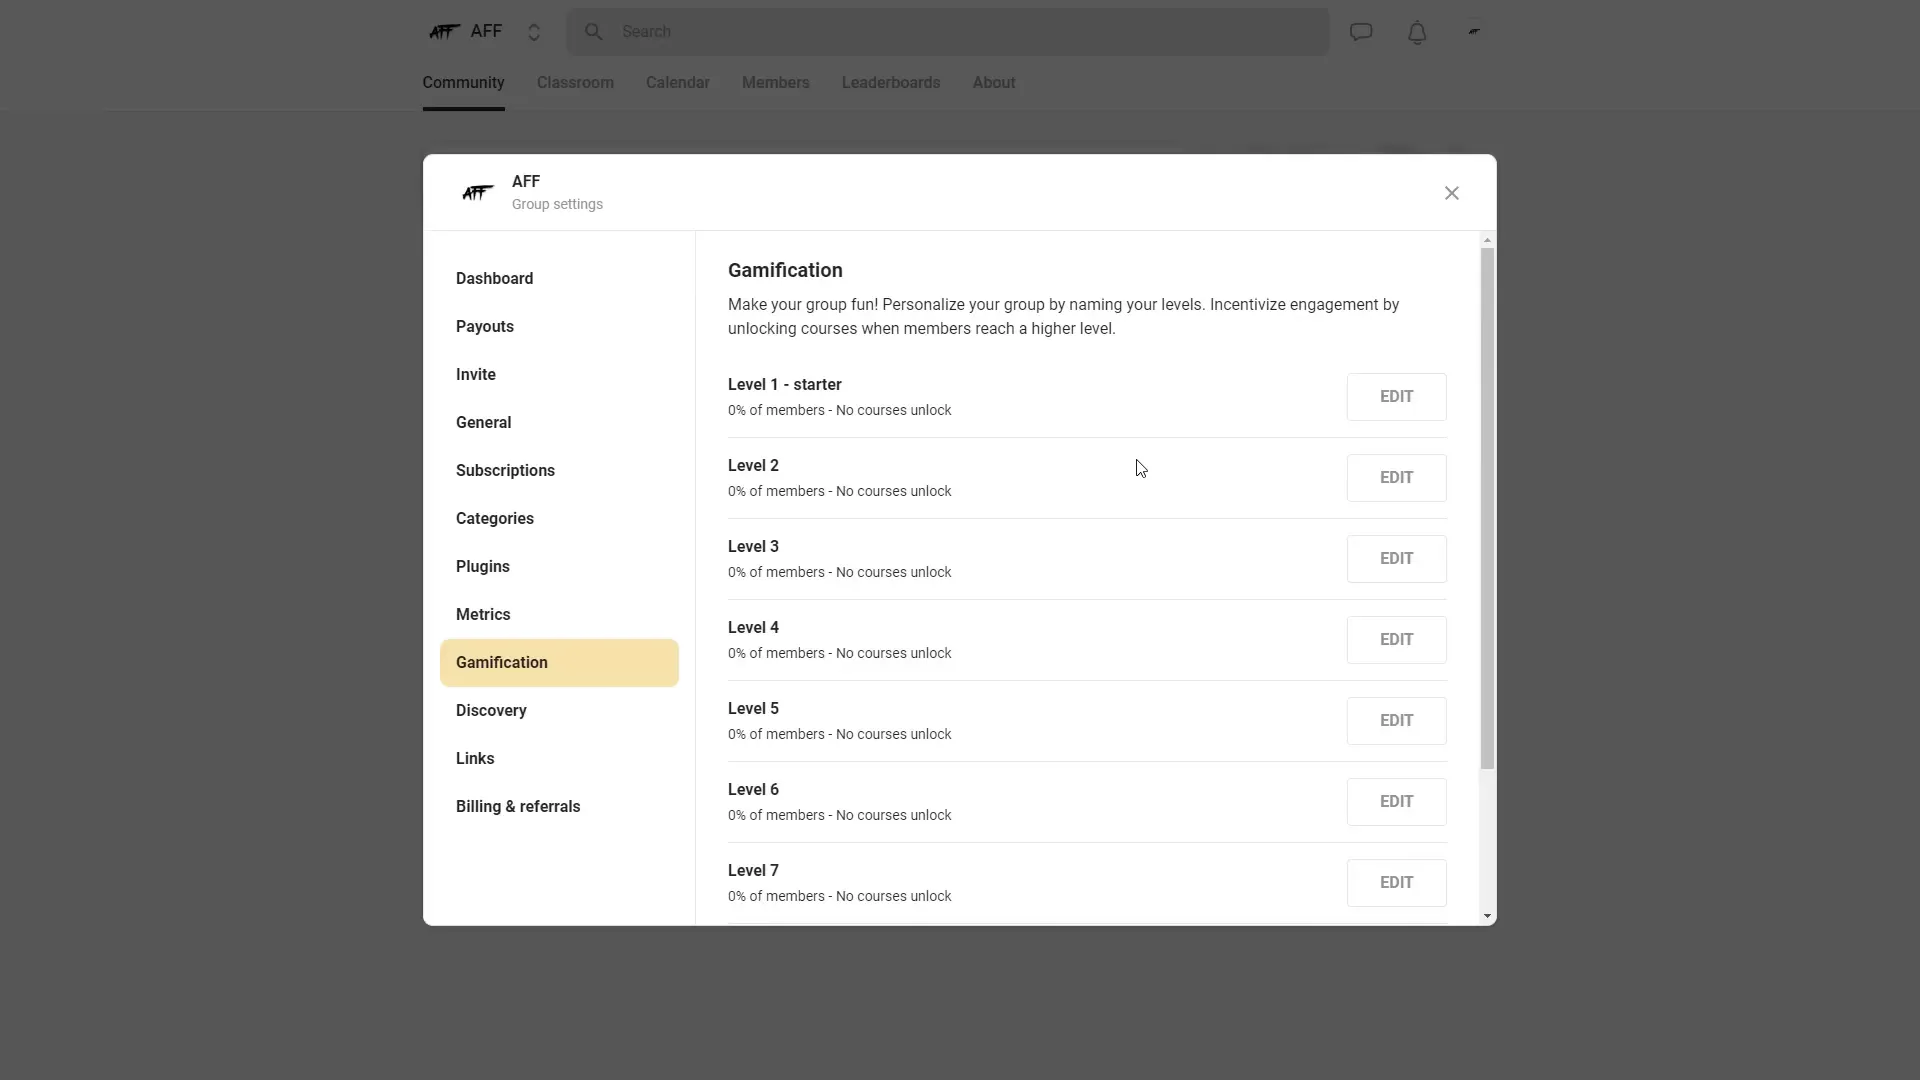1920x1080 pixels.
Task: Click the AFF logo in settings header
Action: [478, 193]
